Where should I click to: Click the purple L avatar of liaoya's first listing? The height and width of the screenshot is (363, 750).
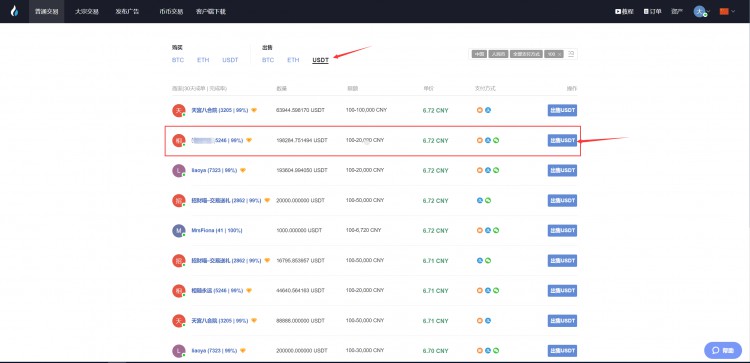tap(178, 171)
